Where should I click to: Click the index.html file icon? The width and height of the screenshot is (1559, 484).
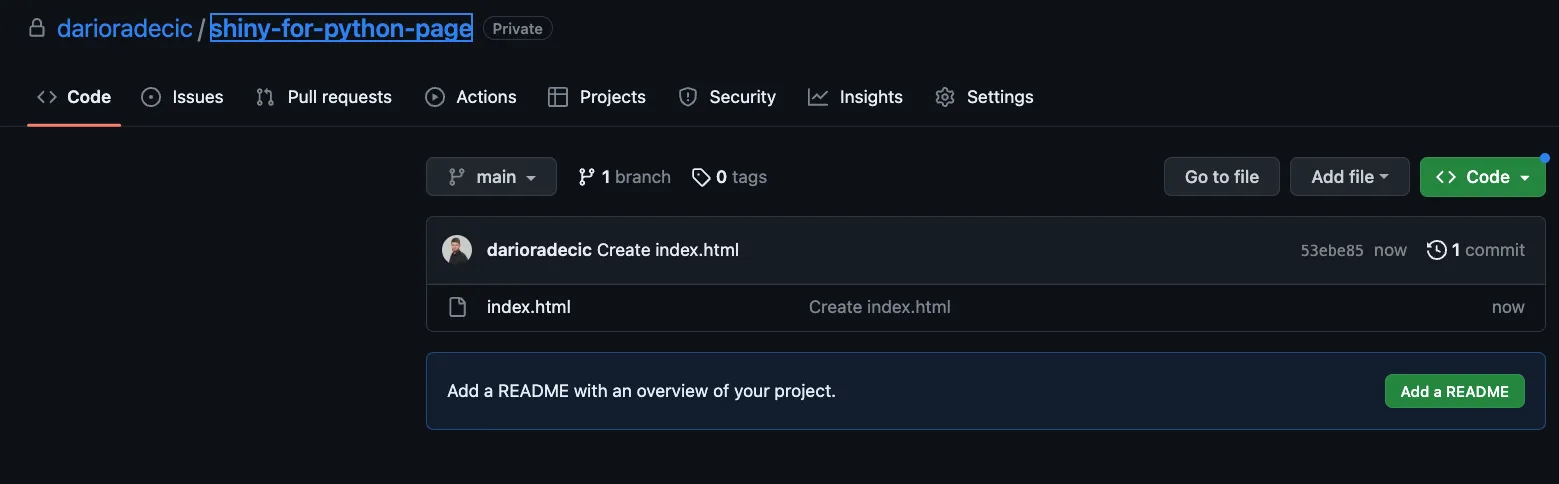click(457, 307)
